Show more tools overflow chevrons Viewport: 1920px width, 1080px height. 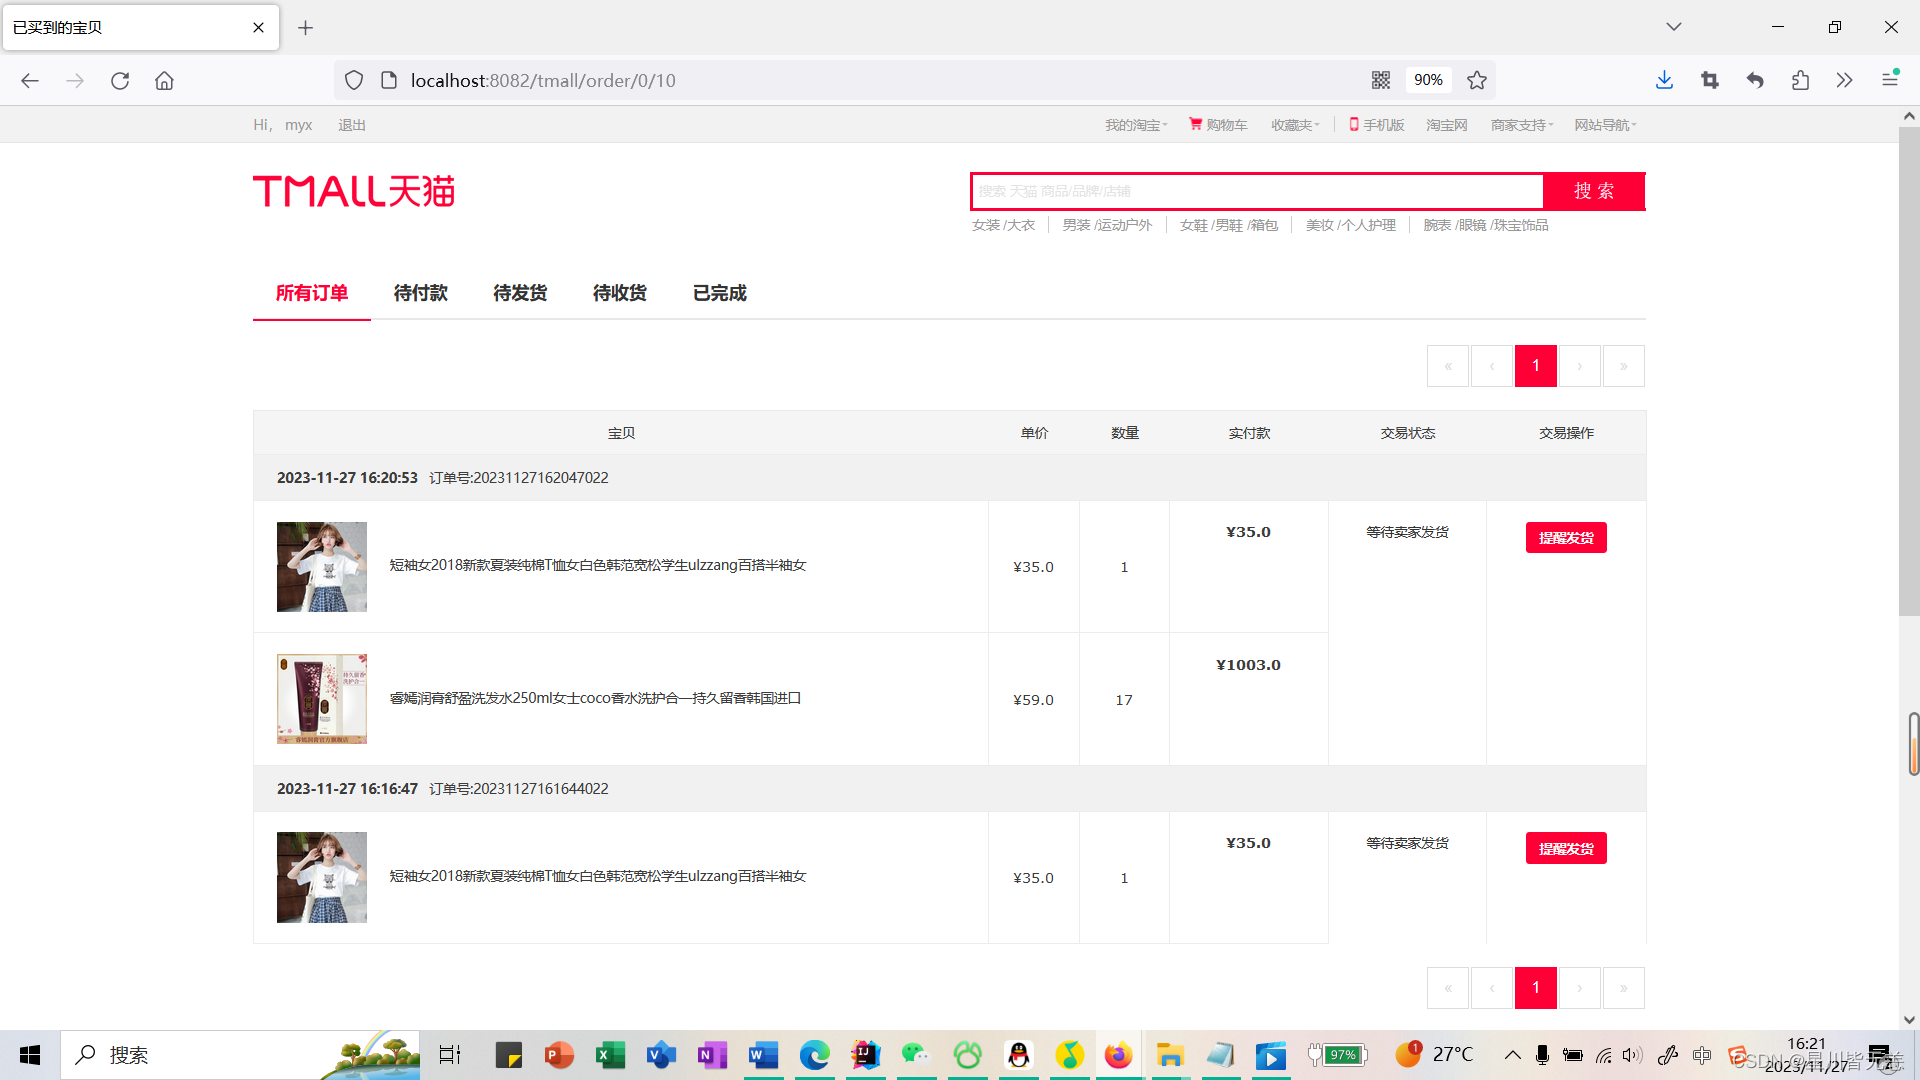[1845, 80]
